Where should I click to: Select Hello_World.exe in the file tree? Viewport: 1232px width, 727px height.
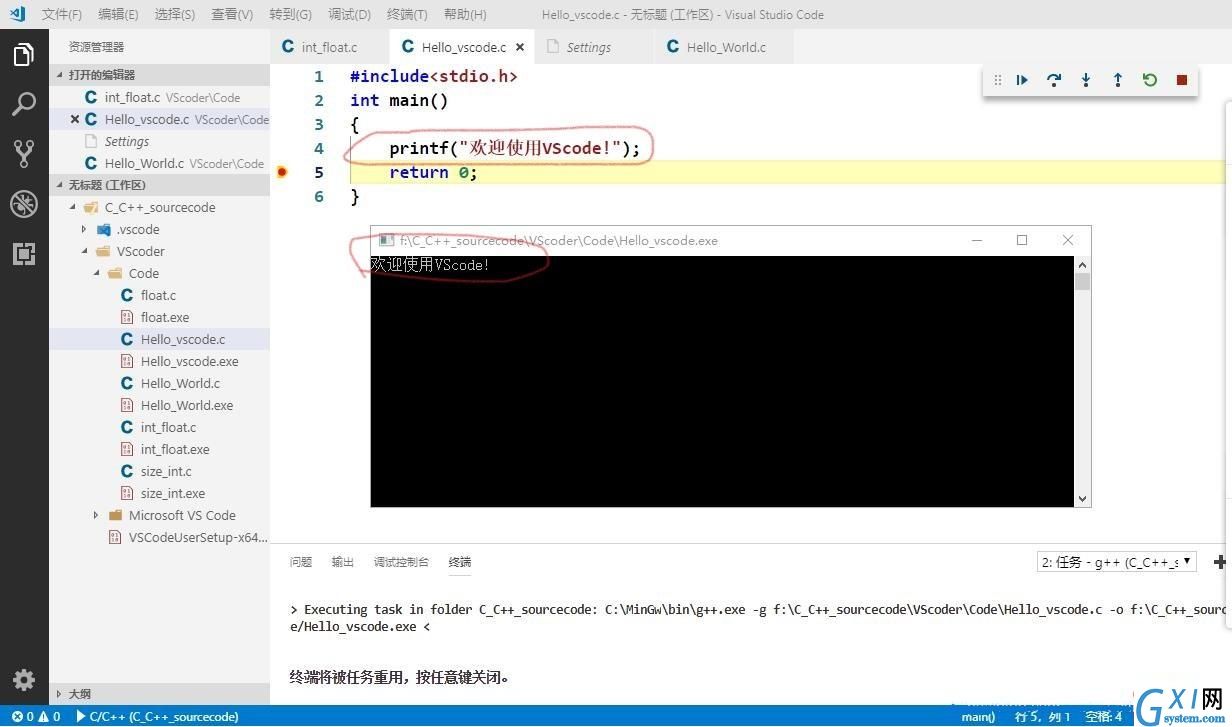click(187, 405)
